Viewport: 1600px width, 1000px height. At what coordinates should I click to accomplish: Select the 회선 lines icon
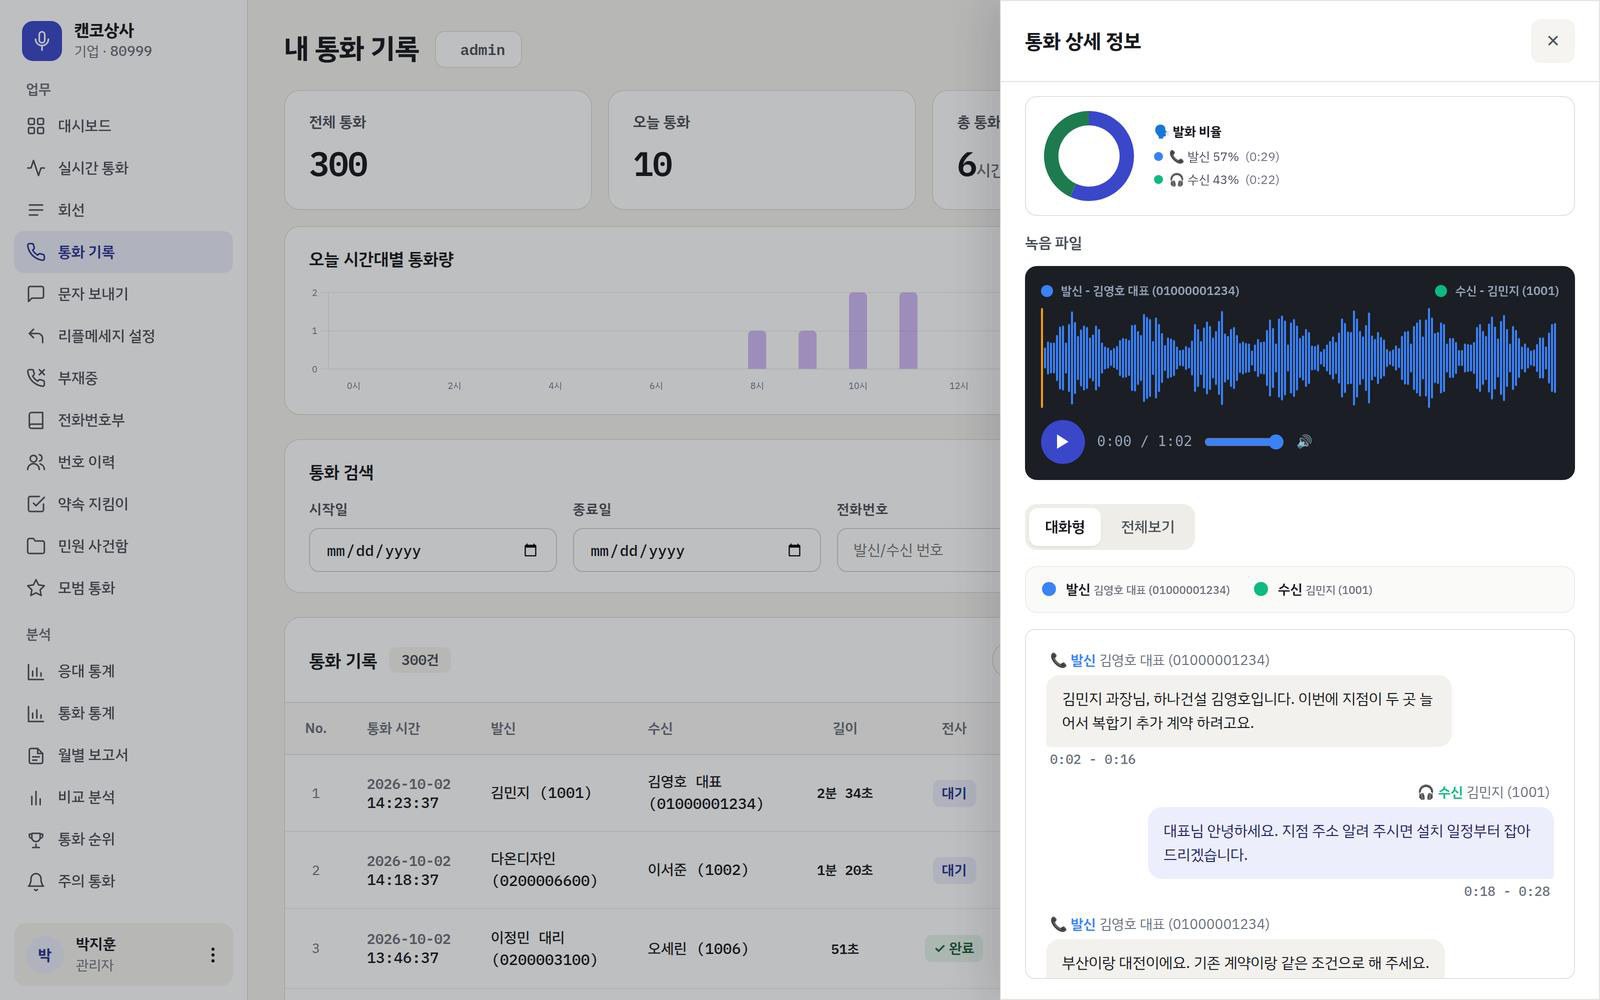(36, 210)
